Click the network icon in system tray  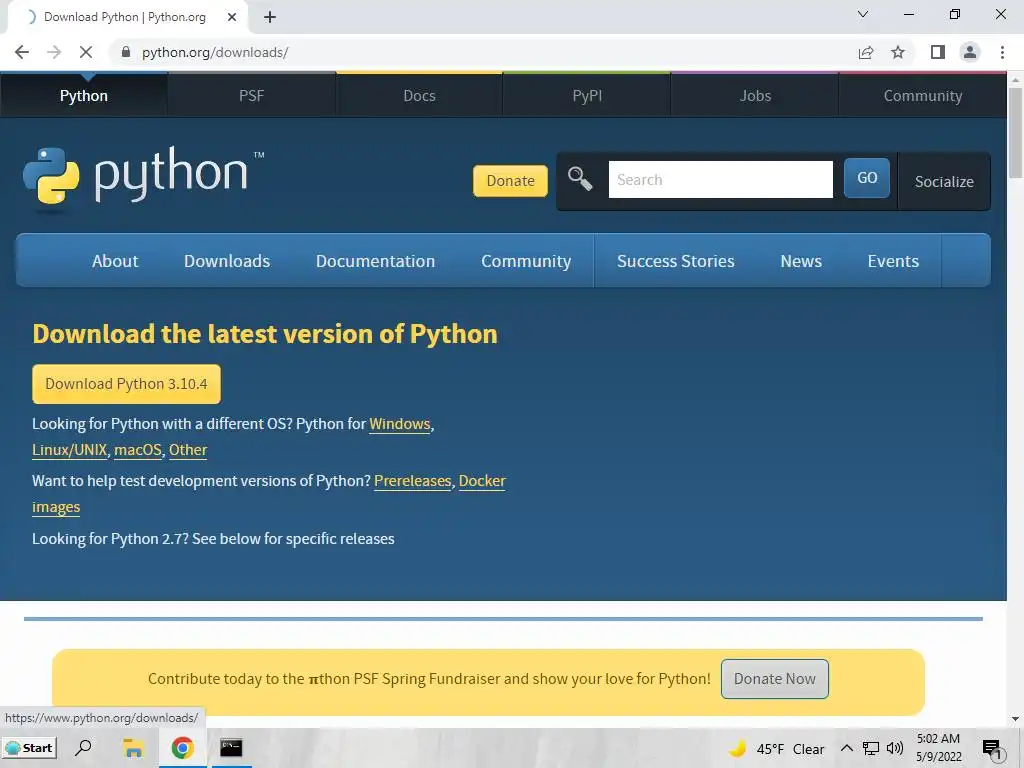871,748
